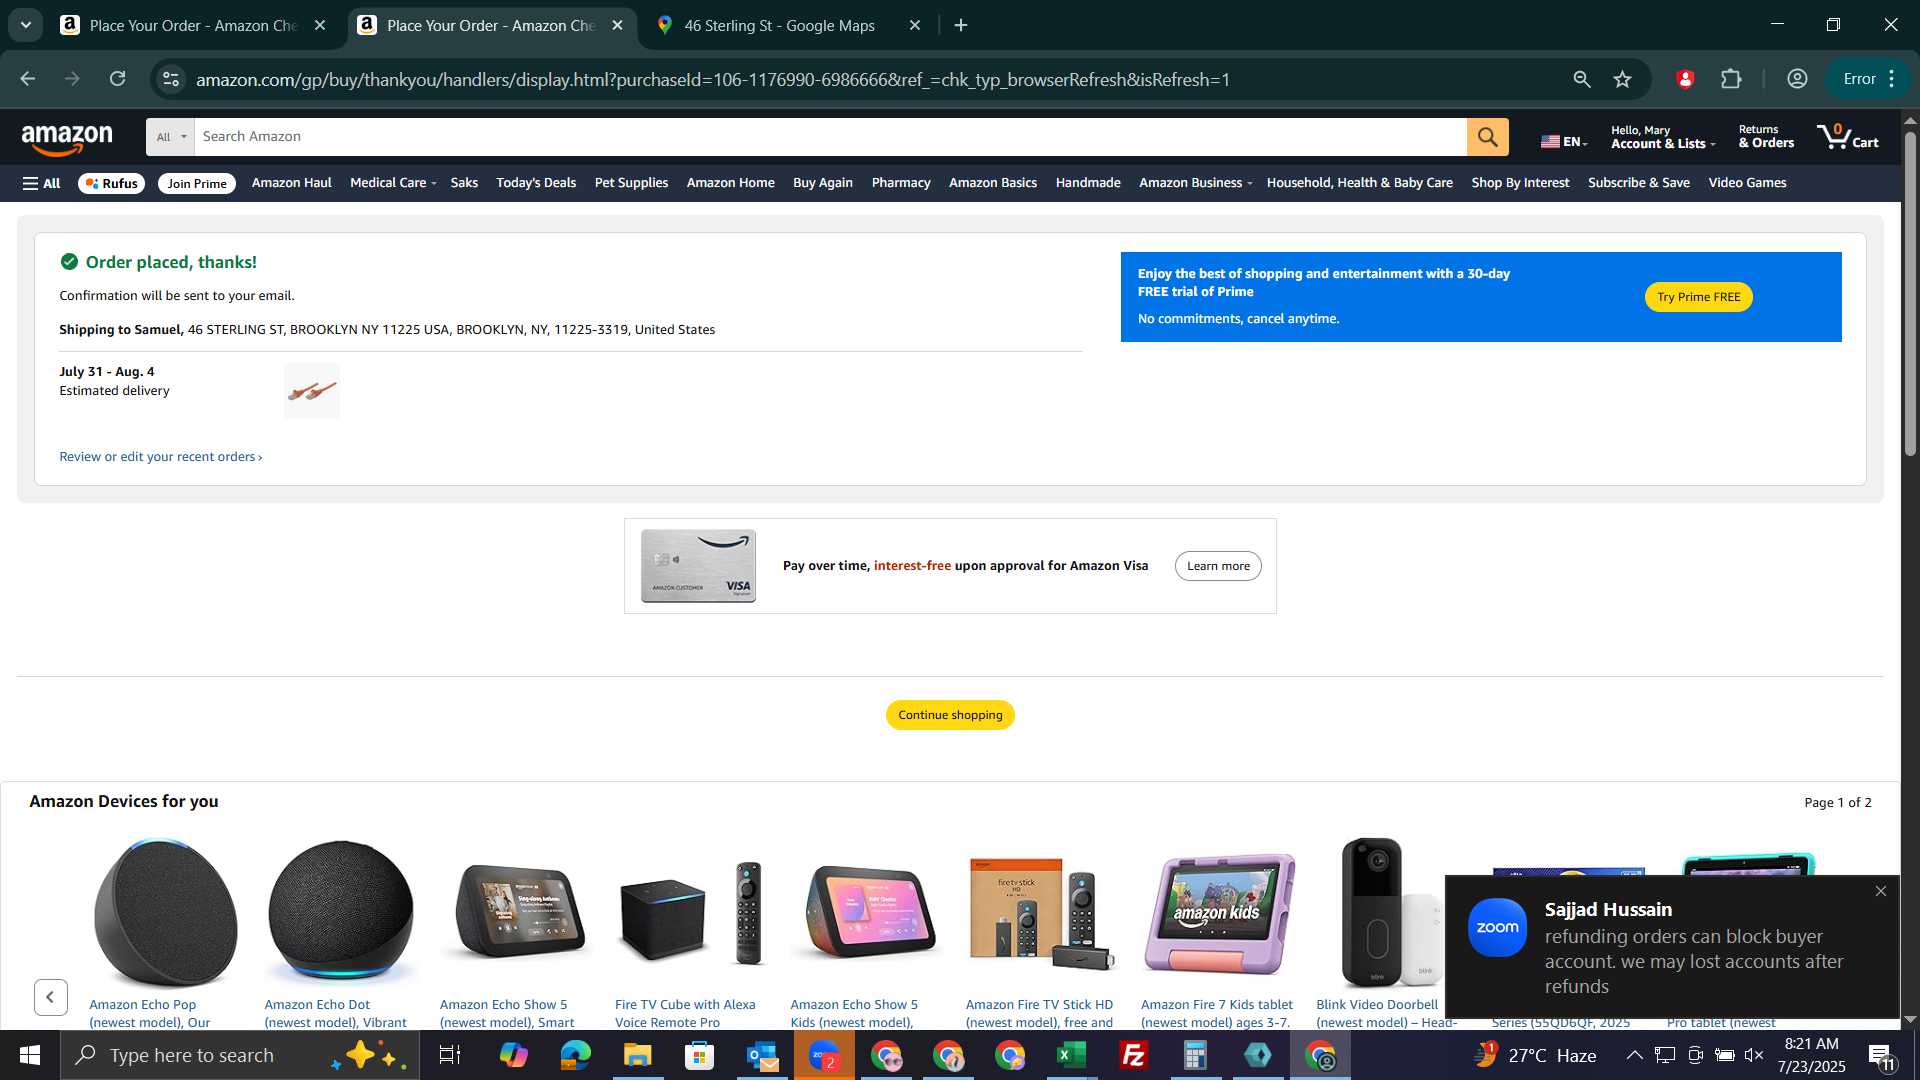Click the Search Amazon input field
This screenshot has width=1920, height=1080.
830,137
